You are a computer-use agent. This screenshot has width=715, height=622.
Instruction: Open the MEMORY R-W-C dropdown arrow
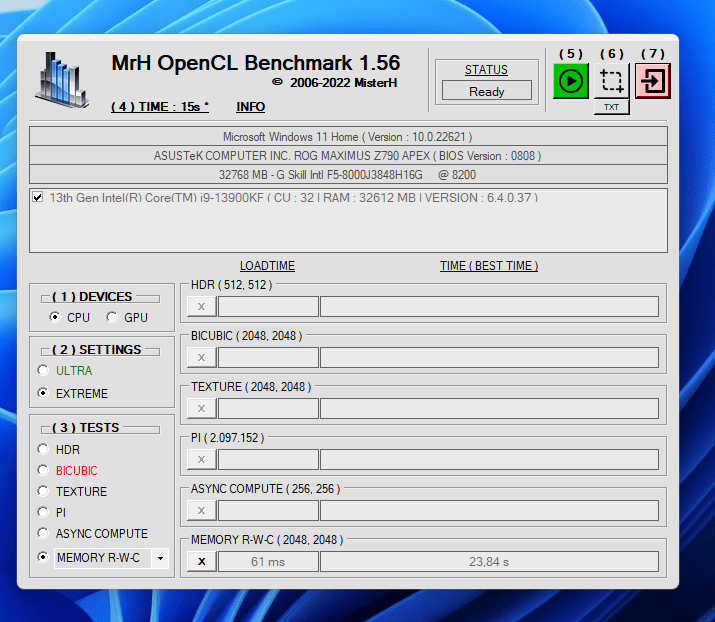coord(160,558)
